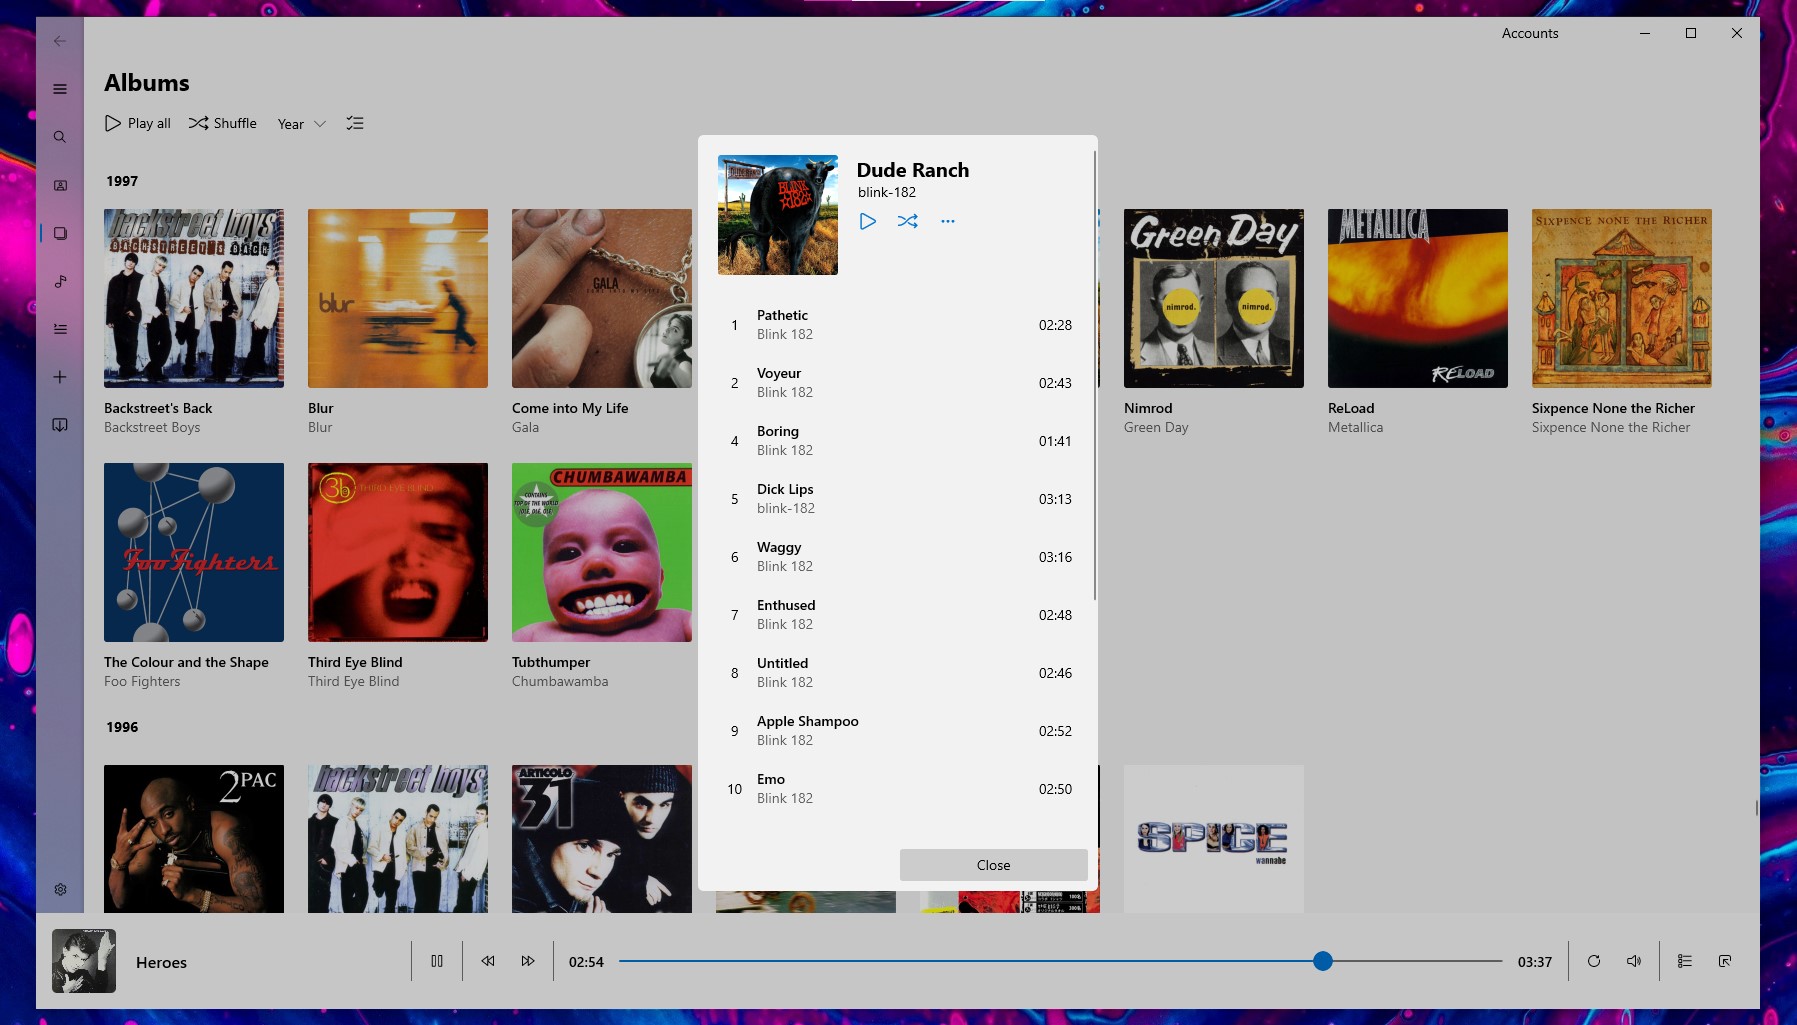Go to Artists view in sidebar
Screen dimensions: 1797x1025
60,185
